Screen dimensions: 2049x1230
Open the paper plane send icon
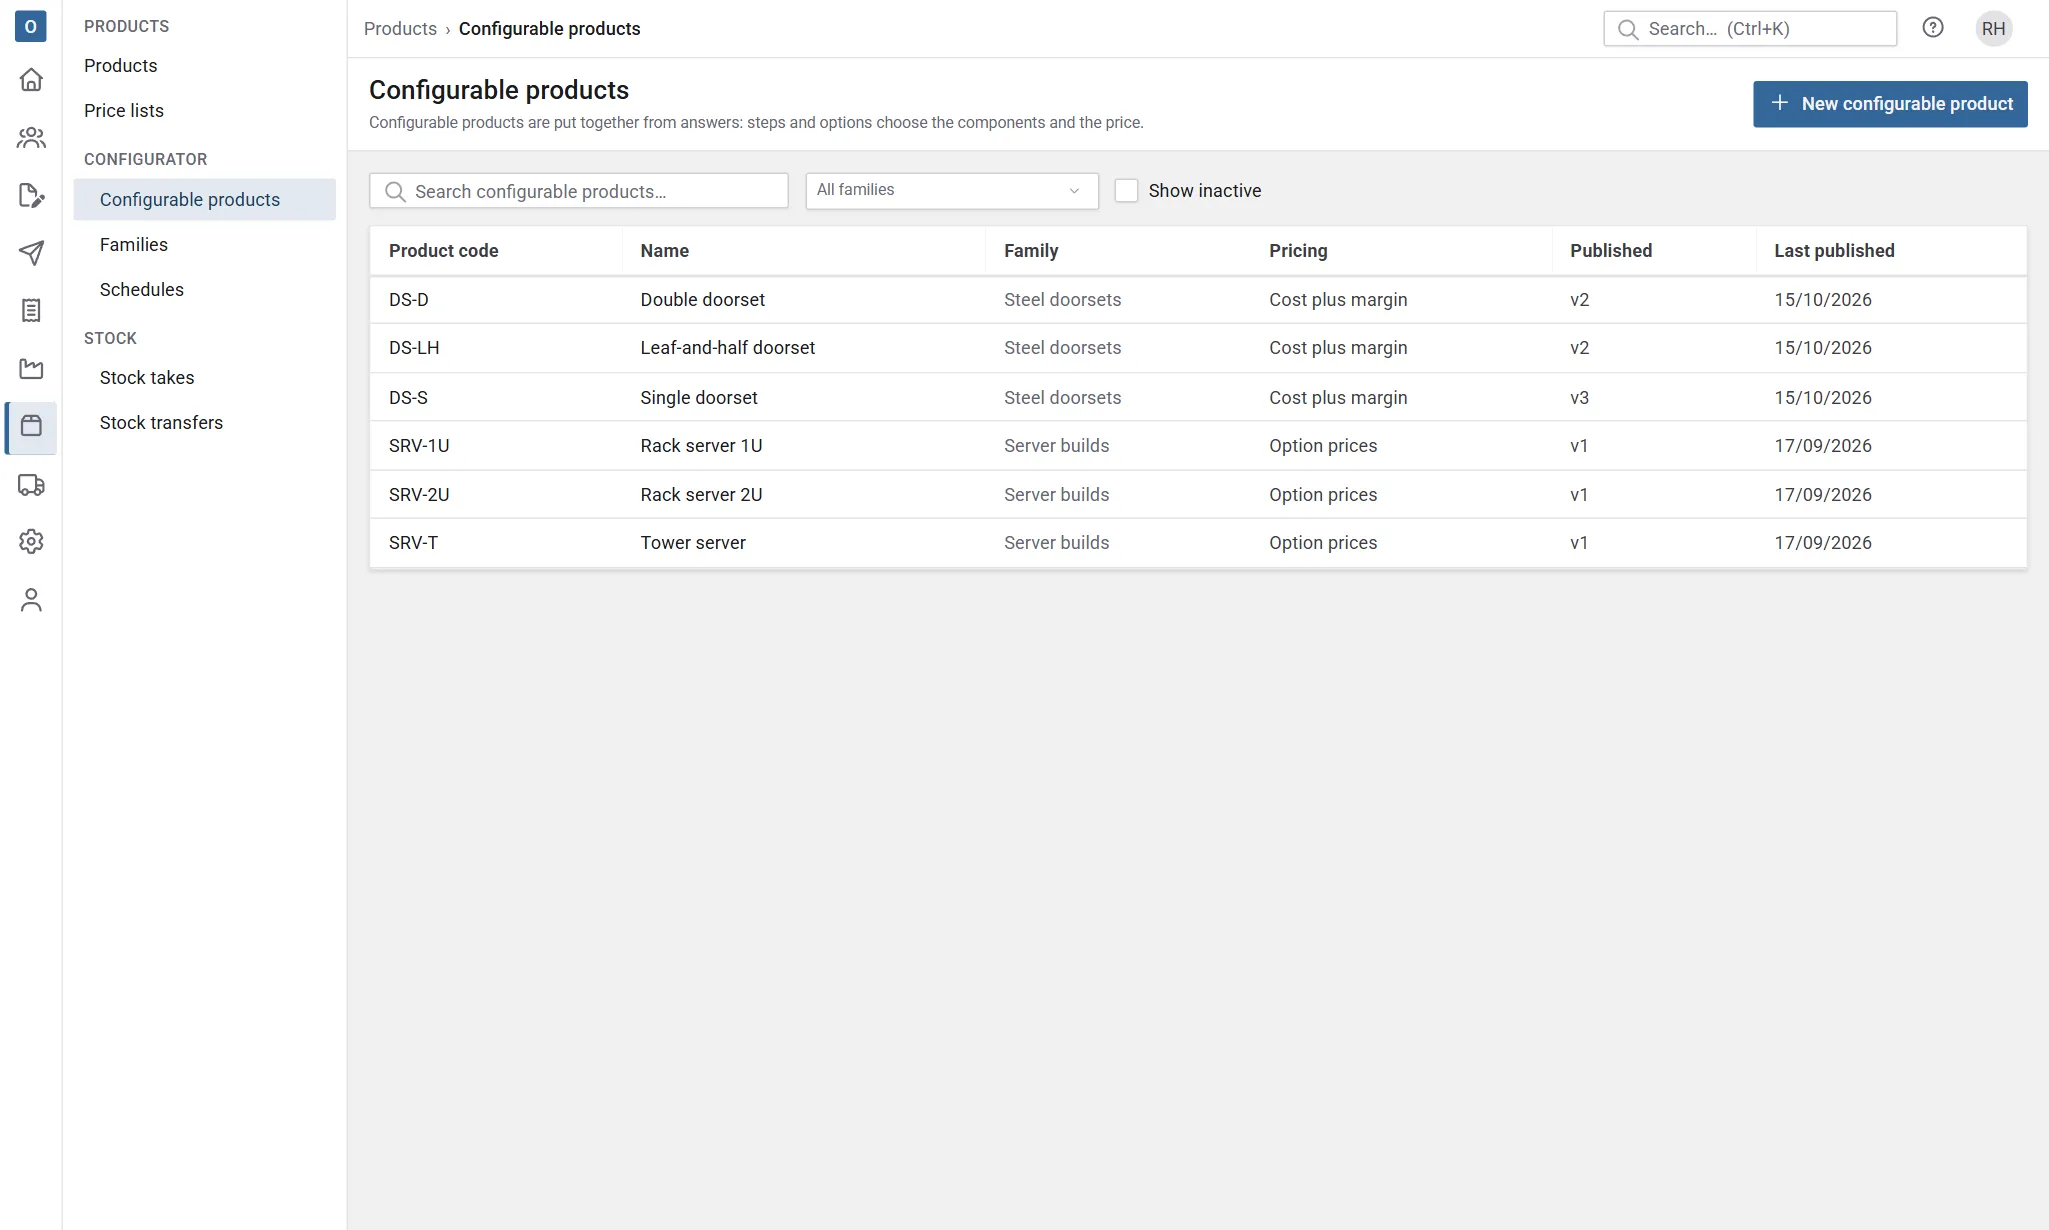(31, 253)
